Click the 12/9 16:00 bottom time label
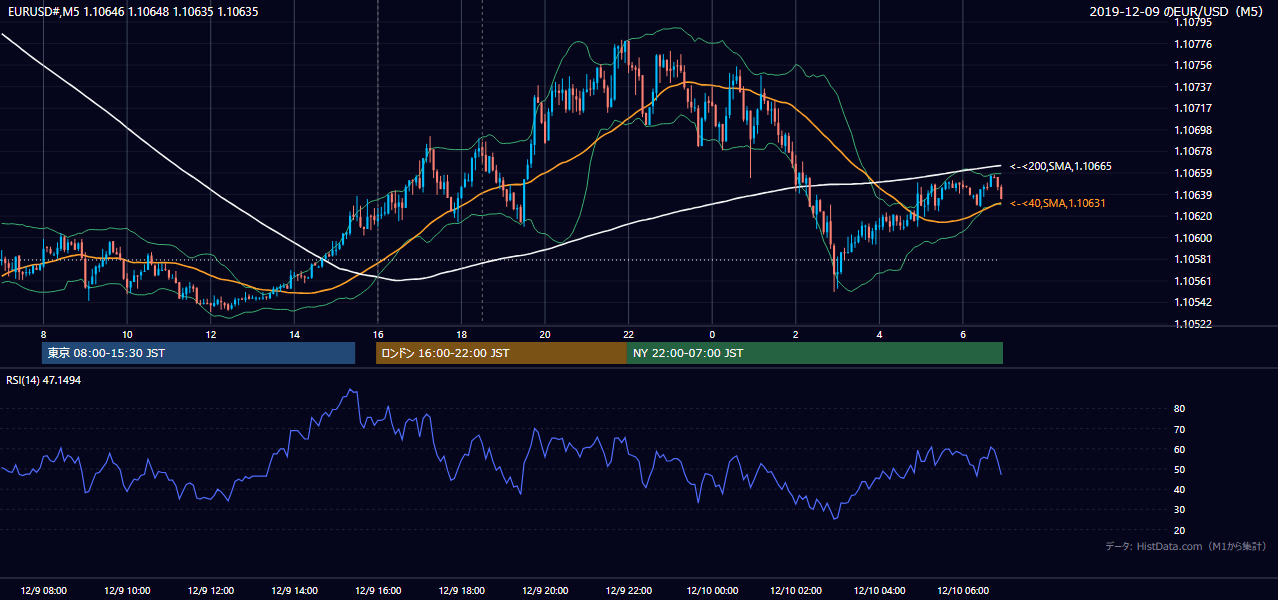 click(377, 591)
